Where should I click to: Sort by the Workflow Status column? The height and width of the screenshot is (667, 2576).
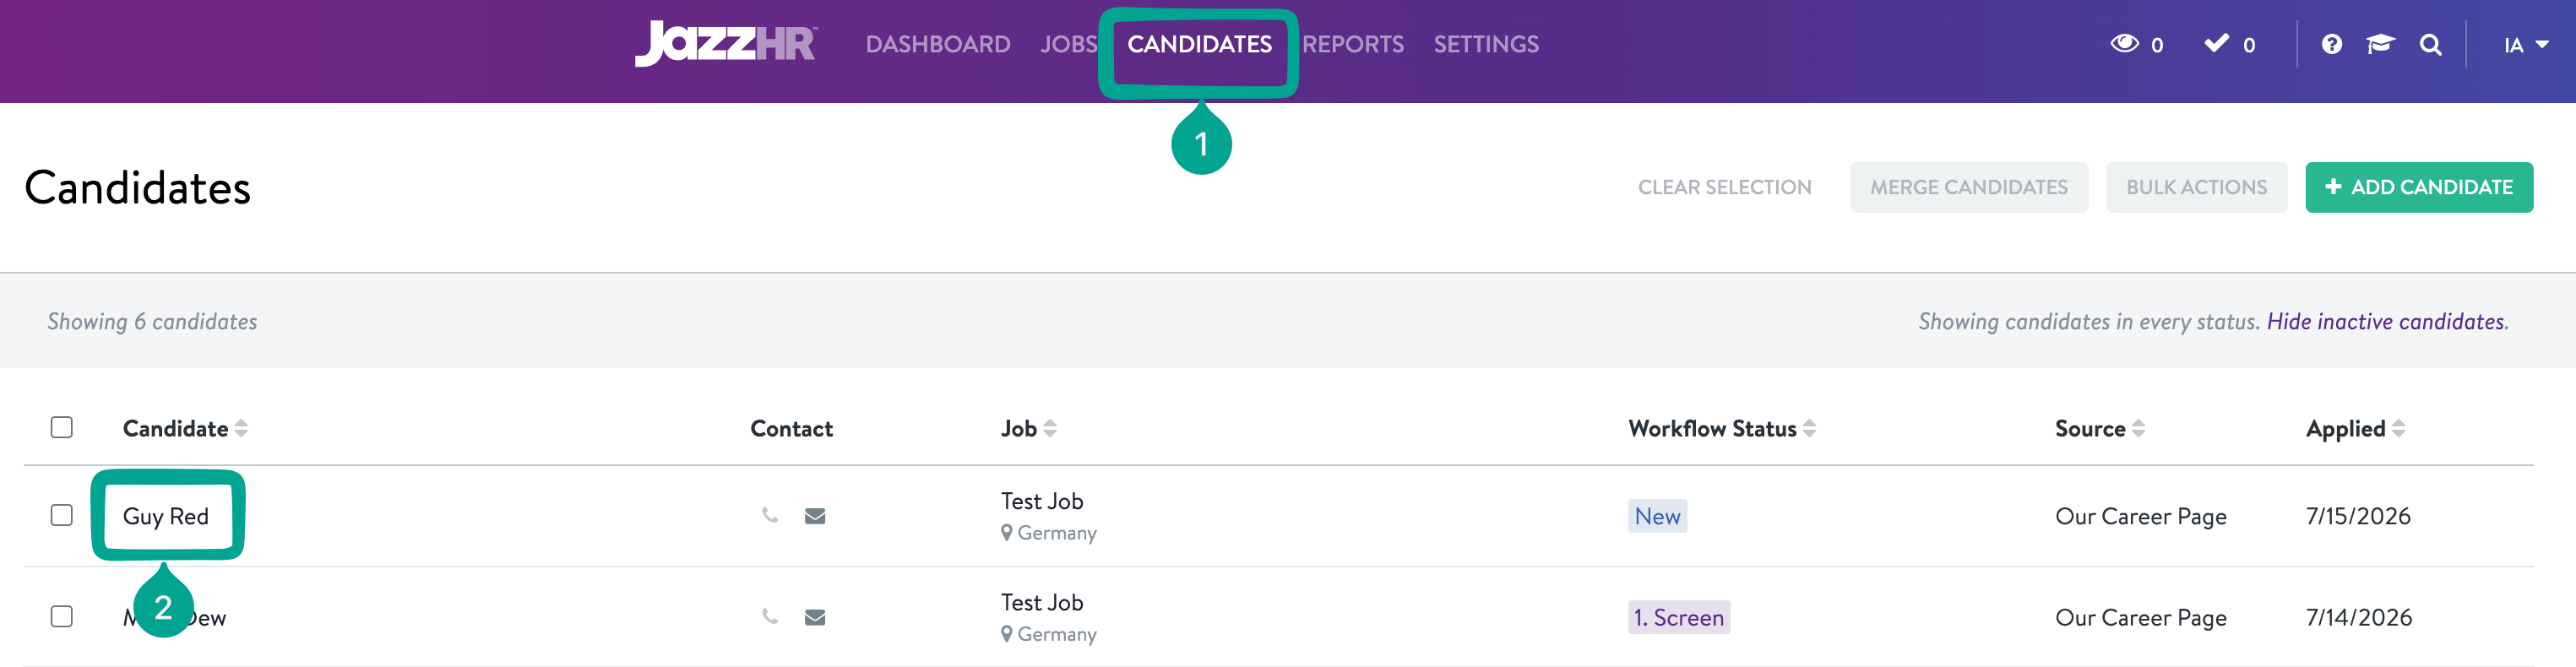pyautogui.click(x=1722, y=428)
